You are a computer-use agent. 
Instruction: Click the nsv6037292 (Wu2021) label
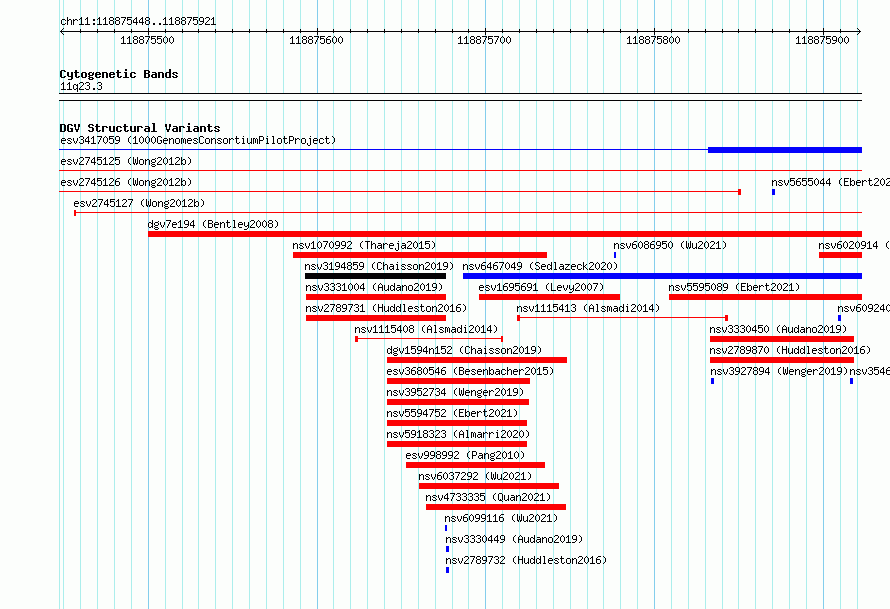[475, 476]
